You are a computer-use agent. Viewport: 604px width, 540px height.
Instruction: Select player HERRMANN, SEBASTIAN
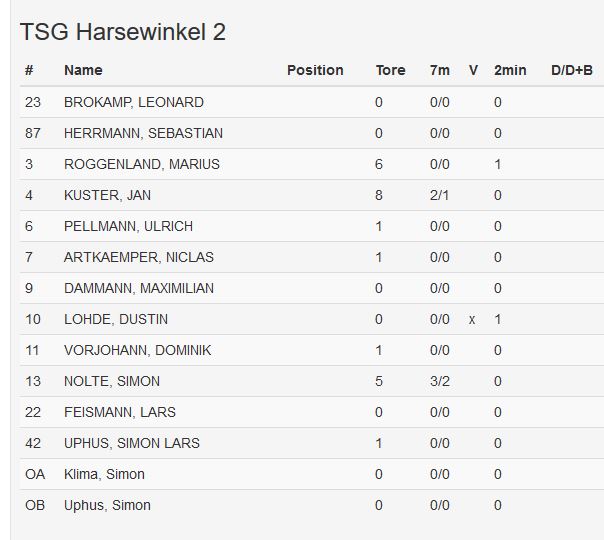(143, 133)
